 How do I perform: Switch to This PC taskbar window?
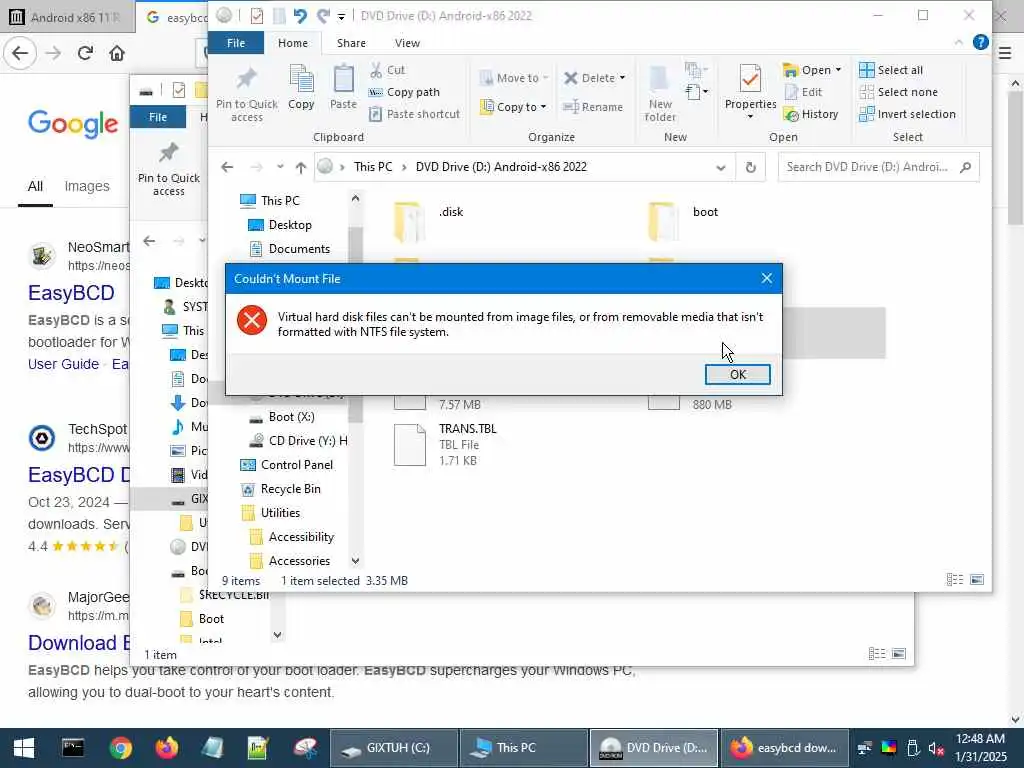click(524, 748)
